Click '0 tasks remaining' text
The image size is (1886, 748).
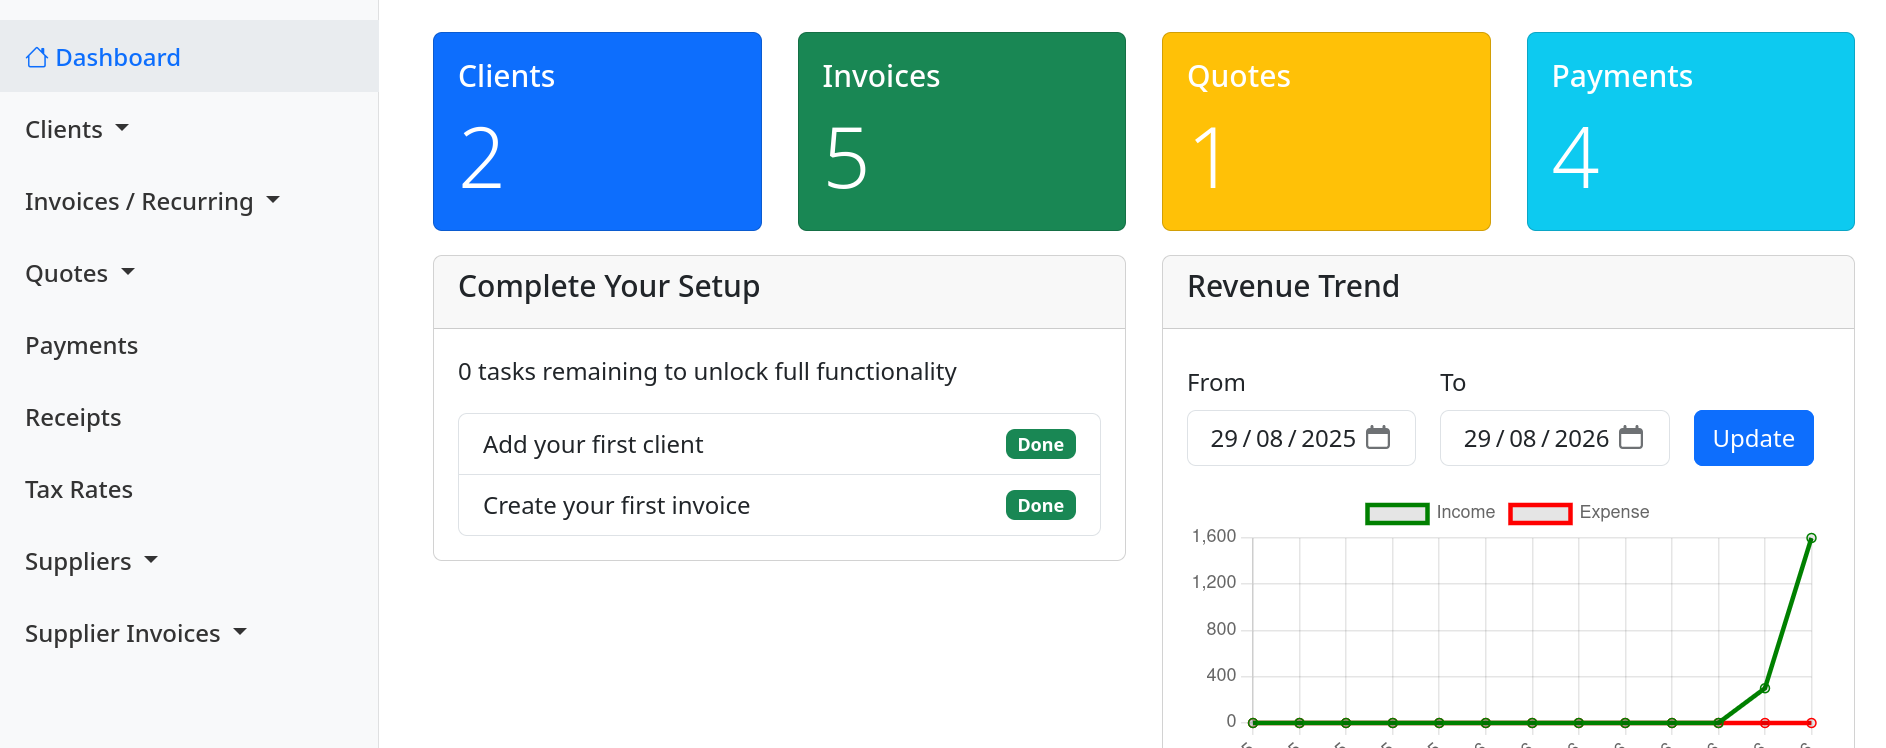[707, 372]
